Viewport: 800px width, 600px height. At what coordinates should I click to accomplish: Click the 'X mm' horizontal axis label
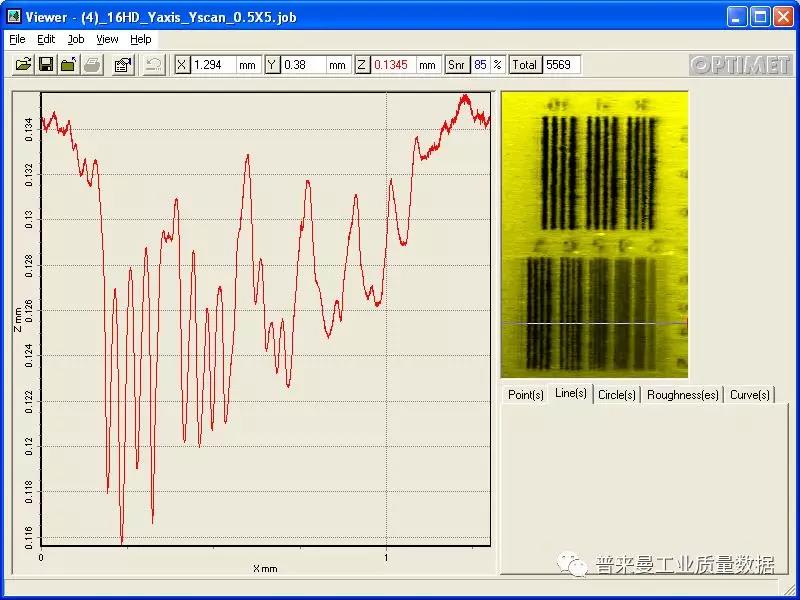pos(265,568)
